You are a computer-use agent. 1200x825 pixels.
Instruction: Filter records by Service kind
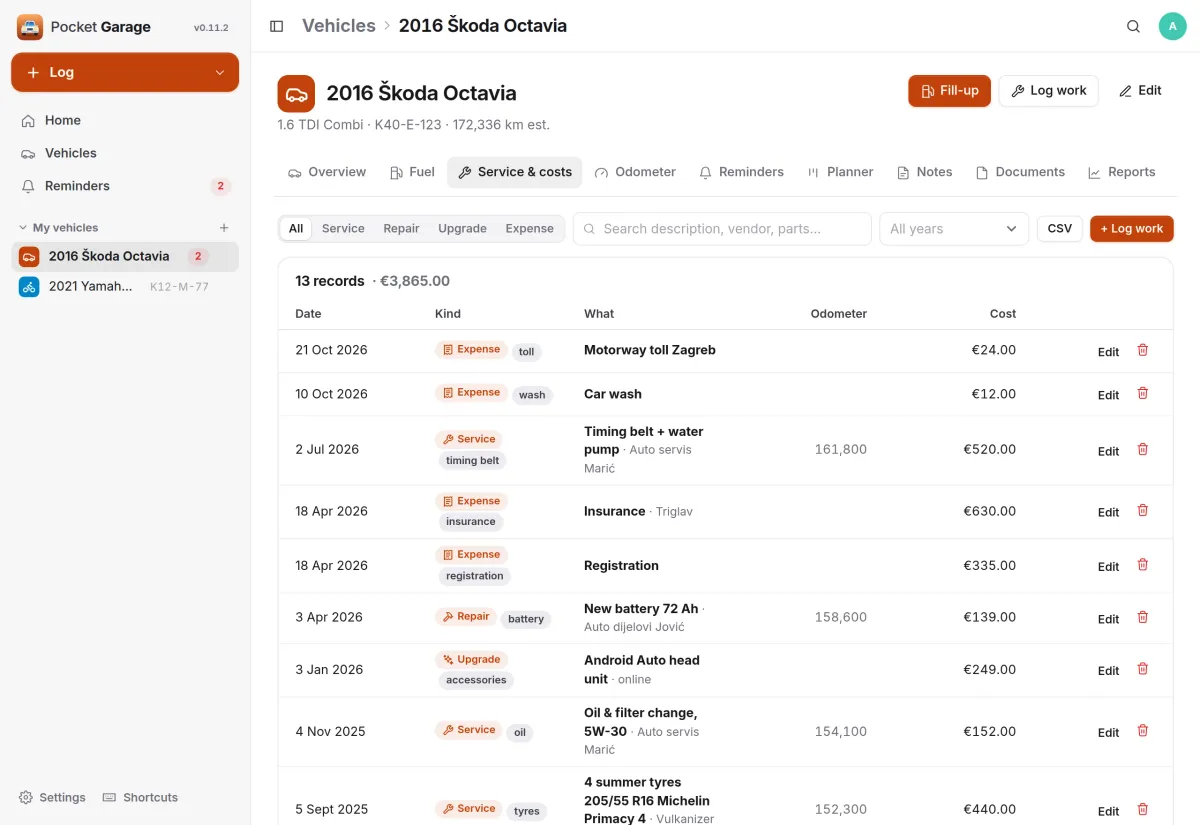coord(343,229)
